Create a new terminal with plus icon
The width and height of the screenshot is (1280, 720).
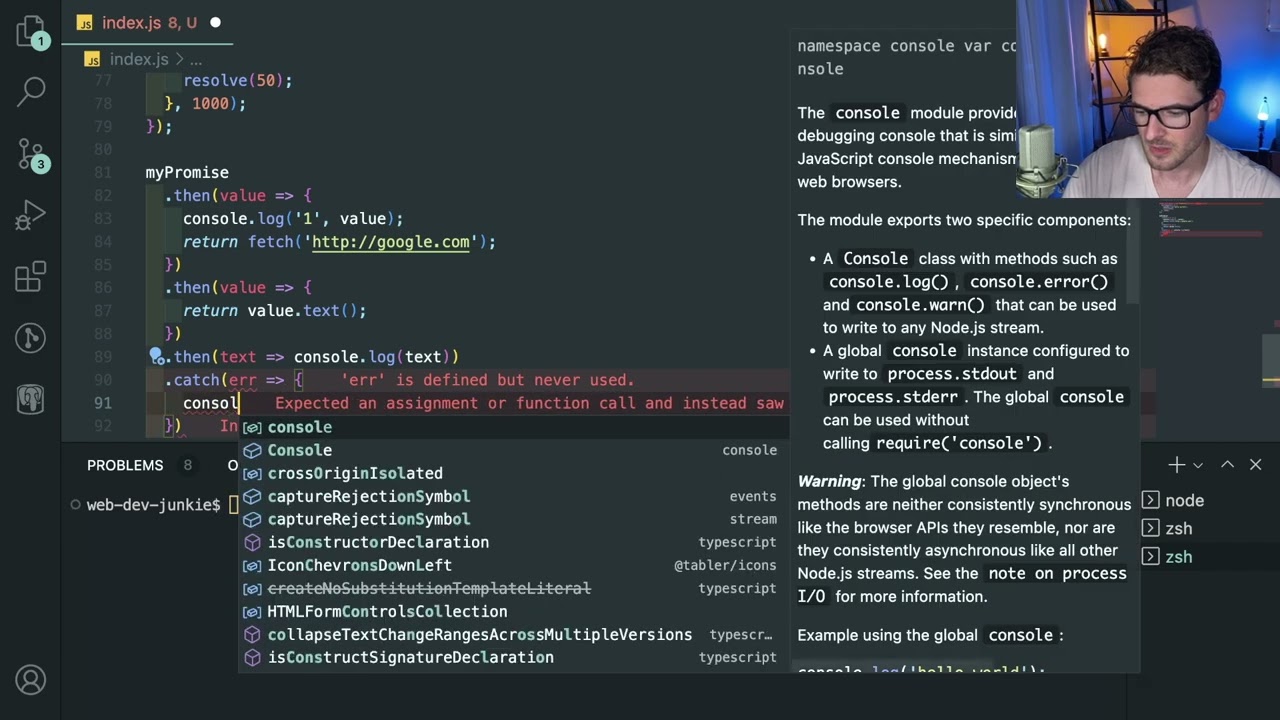(1176, 465)
